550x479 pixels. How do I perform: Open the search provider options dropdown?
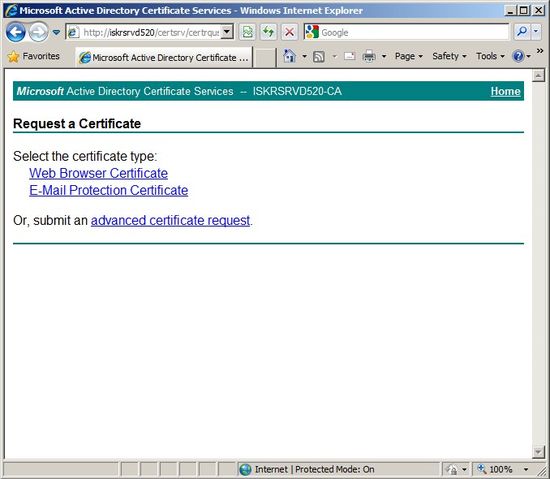536,32
